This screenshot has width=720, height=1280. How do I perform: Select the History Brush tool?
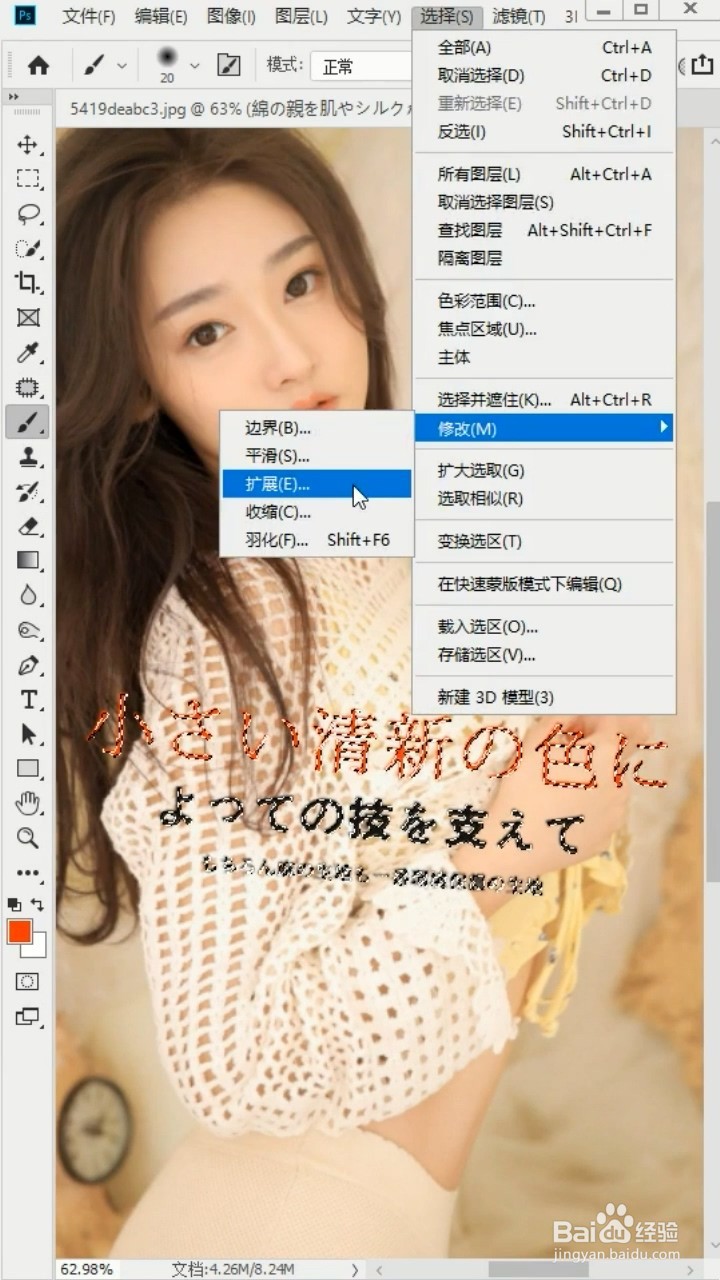pyautogui.click(x=28, y=491)
